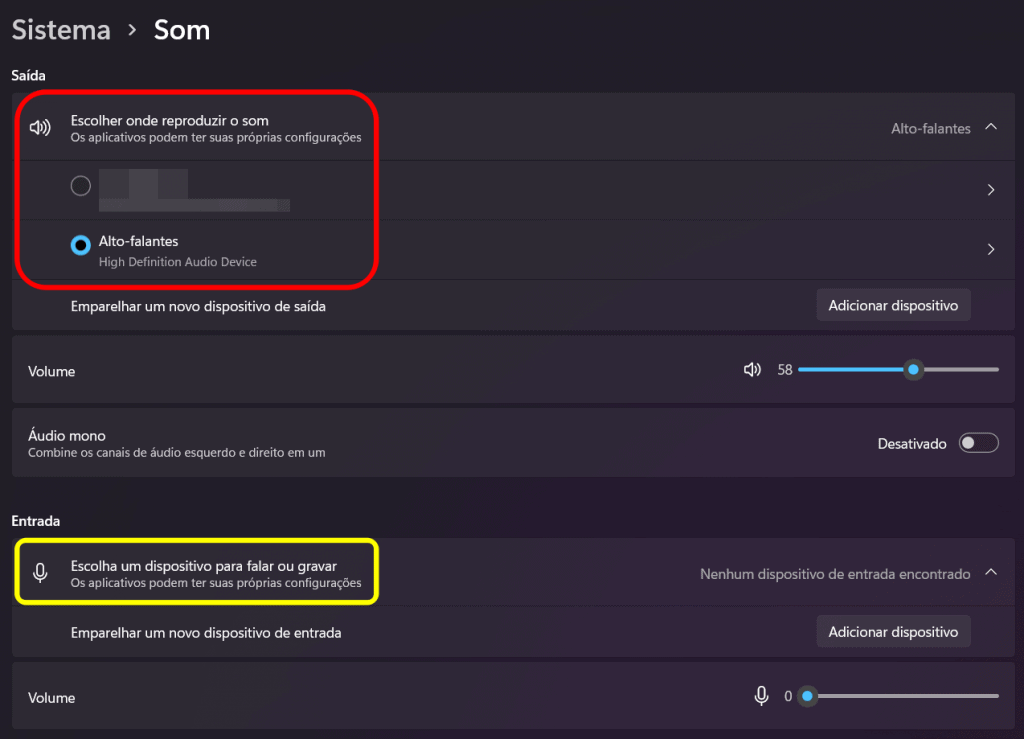
Task: Open properties arrow for Alto-falantes device
Action: click(991, 249)
